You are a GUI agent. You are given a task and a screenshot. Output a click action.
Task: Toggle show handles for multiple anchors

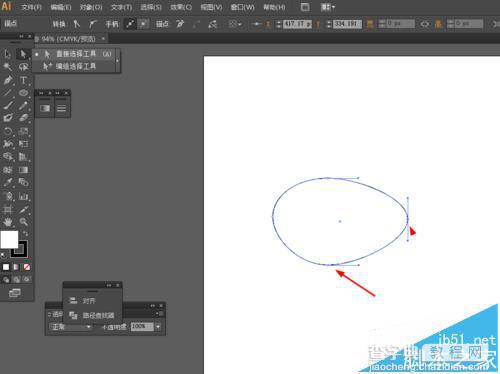(x=130, y=24)
